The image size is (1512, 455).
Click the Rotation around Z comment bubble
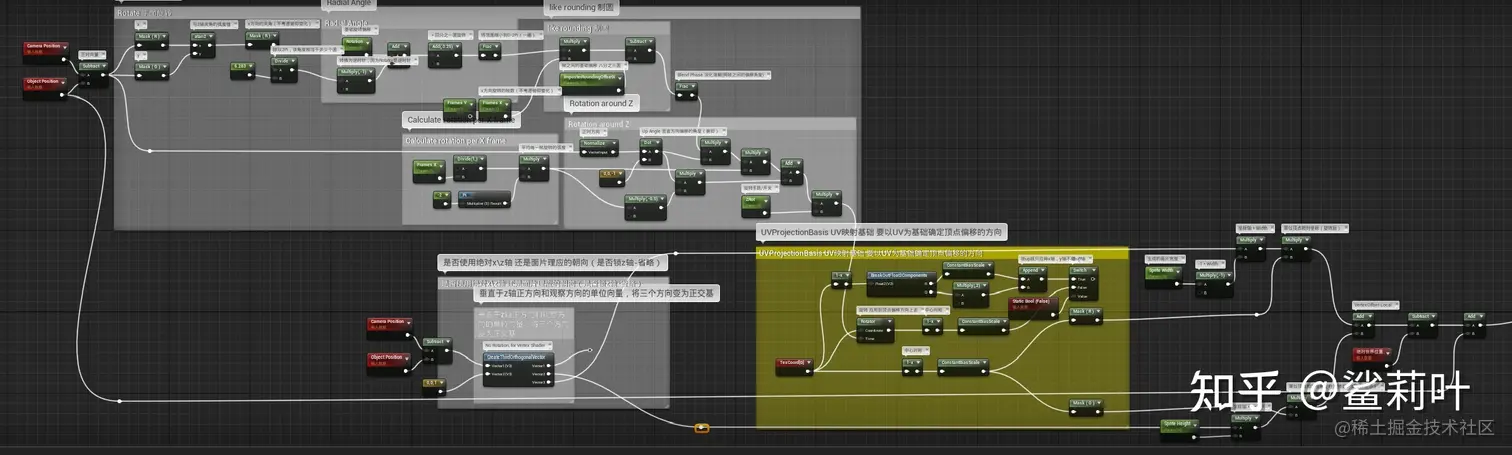(x=600, y=103)
